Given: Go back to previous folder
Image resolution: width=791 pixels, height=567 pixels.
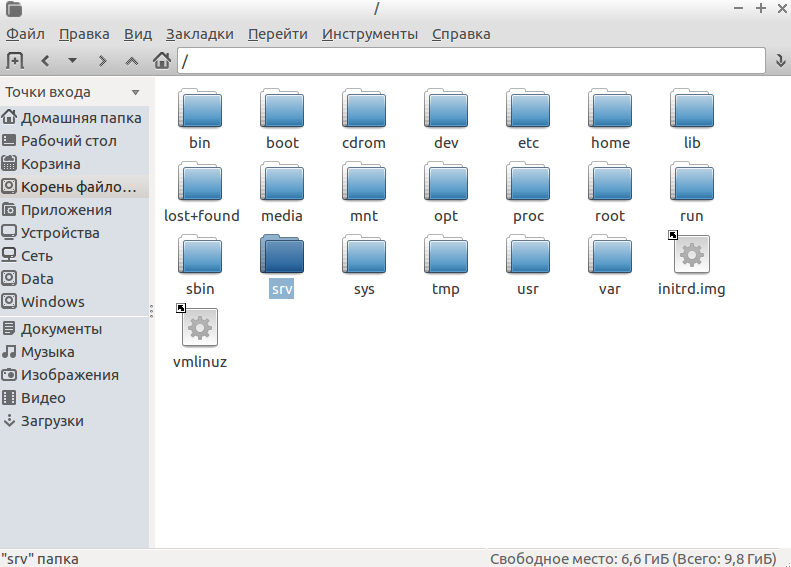Looking at the screenshot, I should pyautogui.click(x=45, y=61).
